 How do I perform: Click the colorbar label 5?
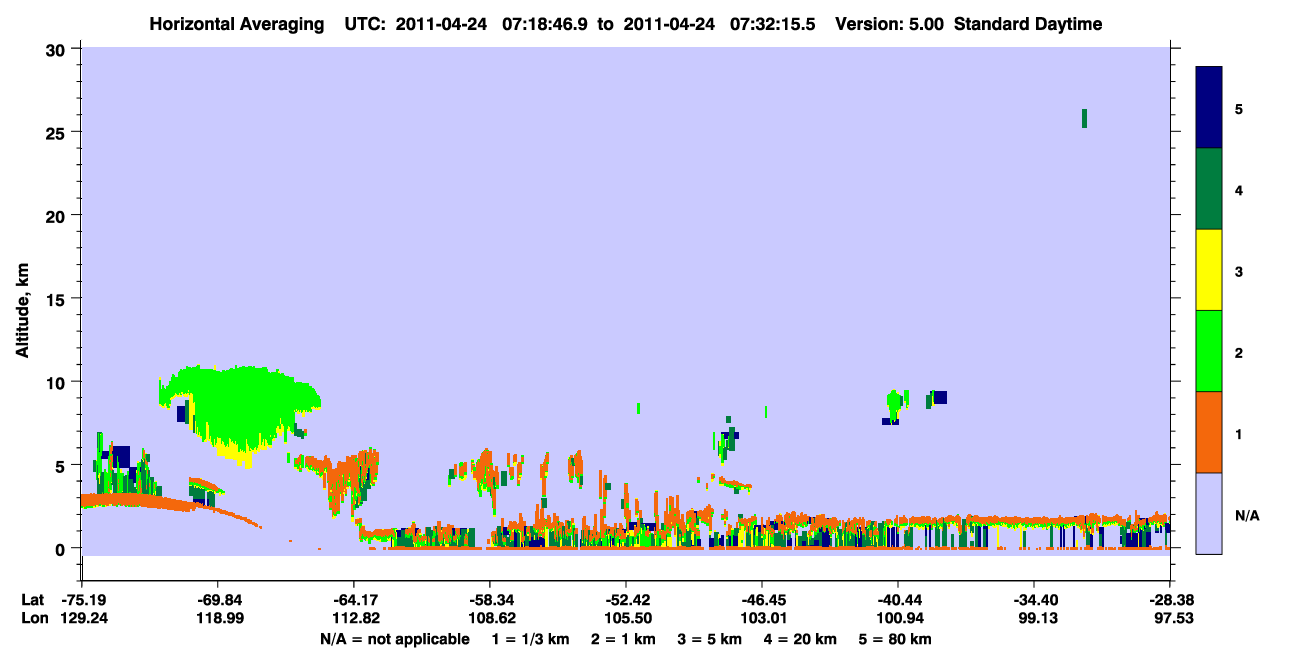point(1238,108)
